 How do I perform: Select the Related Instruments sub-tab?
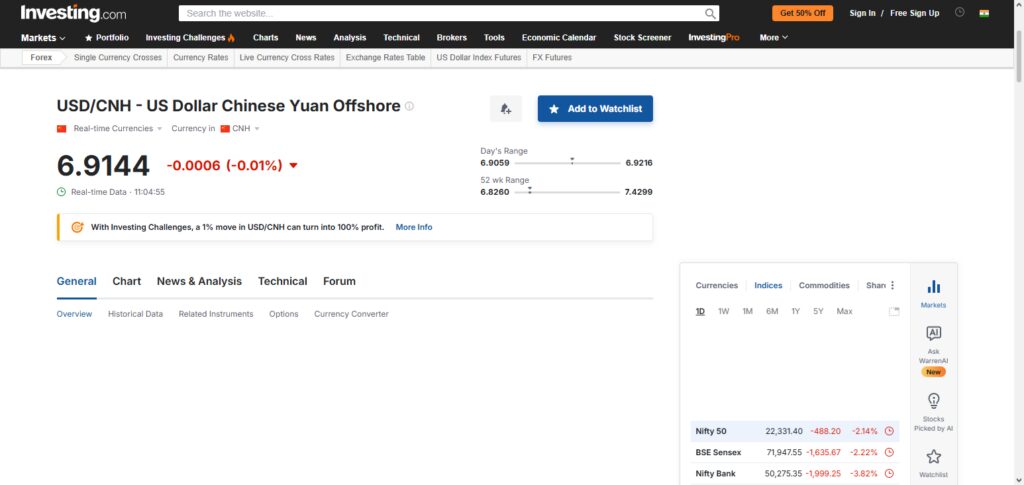coord(216,314)
